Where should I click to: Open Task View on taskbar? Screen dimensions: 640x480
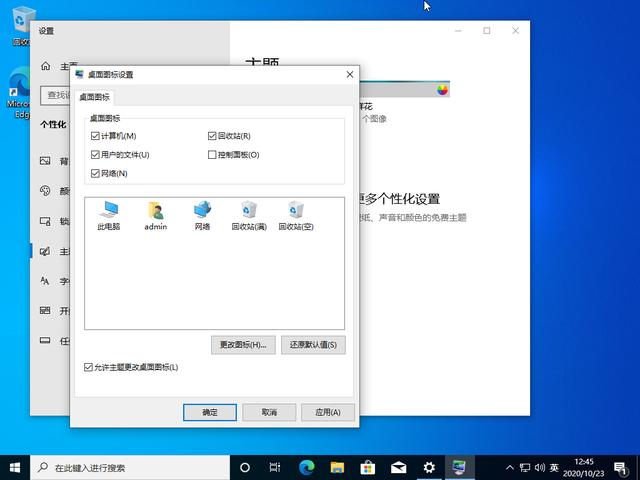pyautogui.click(x=275, y=468)
